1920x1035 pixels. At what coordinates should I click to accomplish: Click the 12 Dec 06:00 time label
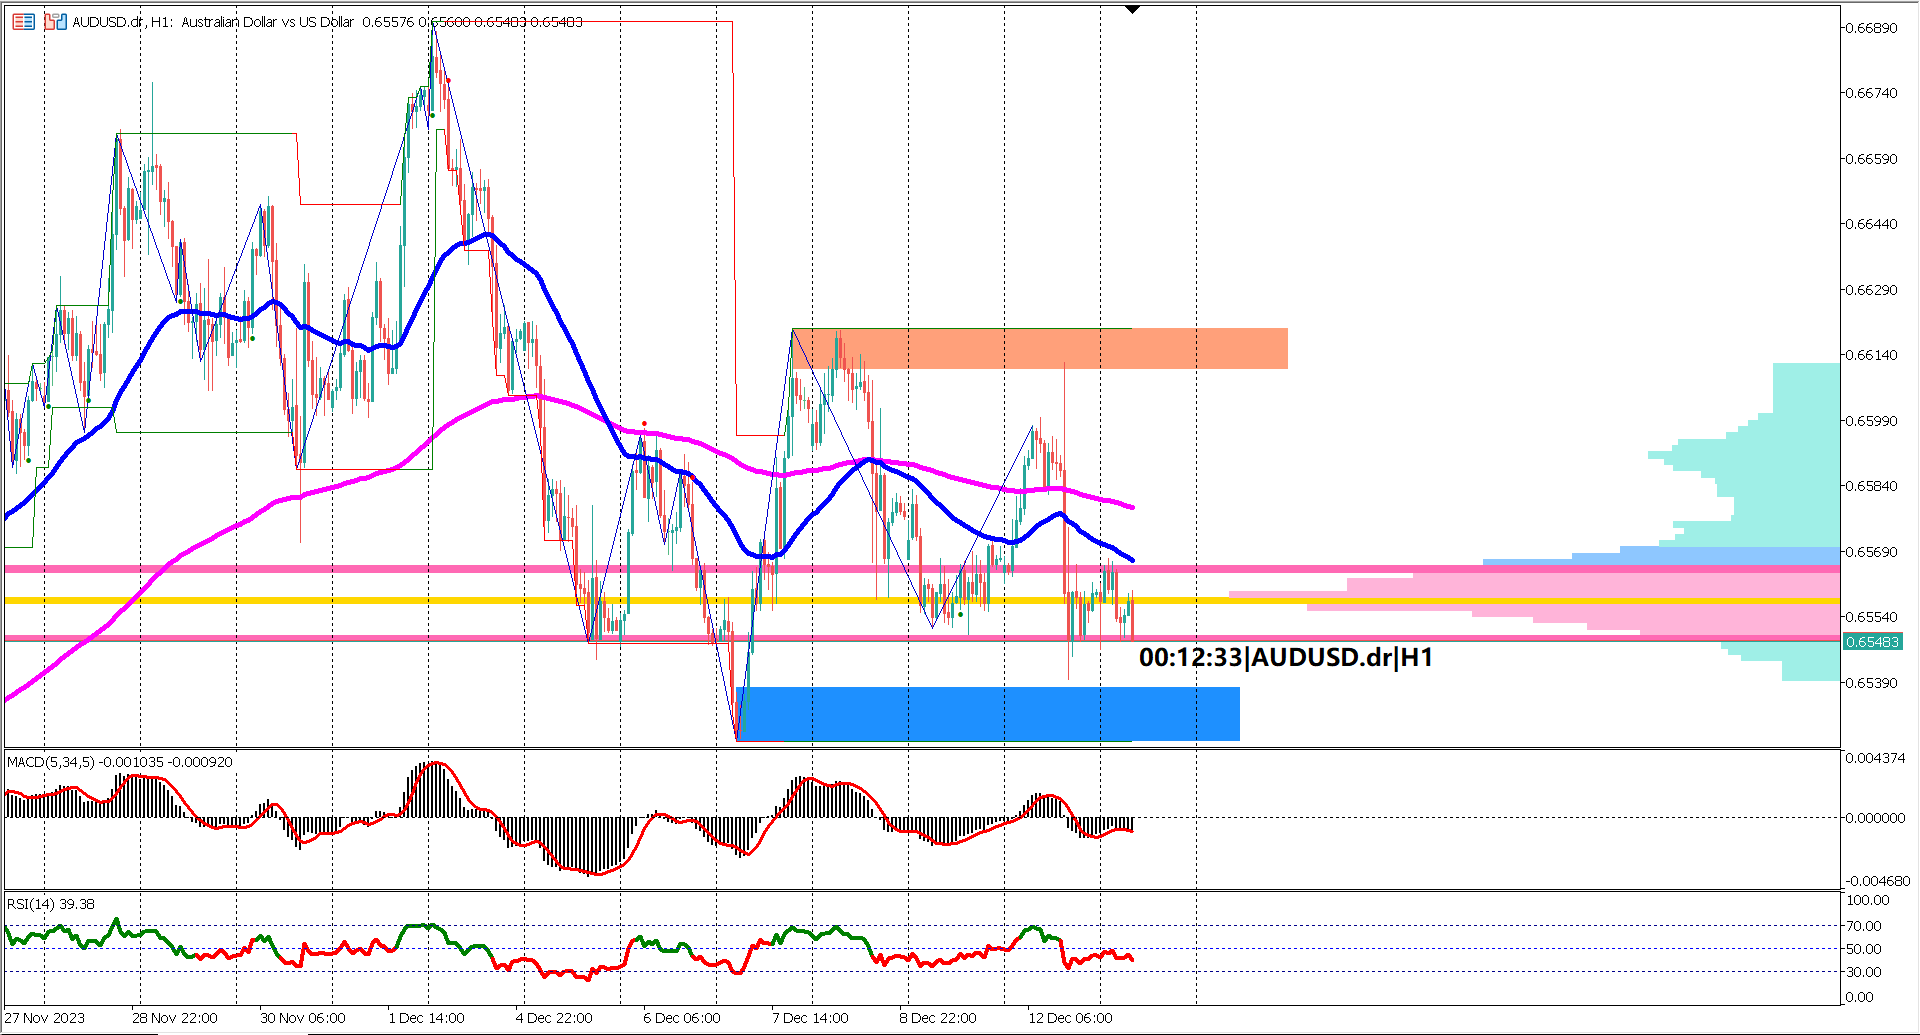pyautogui.click(x=1070, y=1018)
